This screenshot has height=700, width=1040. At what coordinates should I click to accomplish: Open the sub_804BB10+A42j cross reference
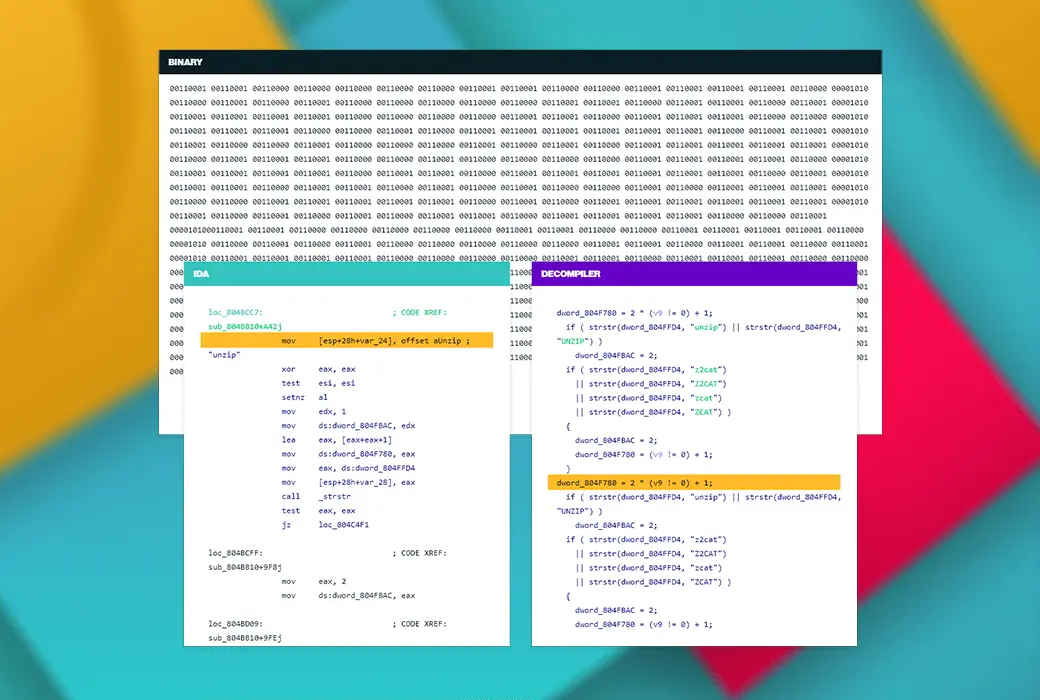(245, 326)
